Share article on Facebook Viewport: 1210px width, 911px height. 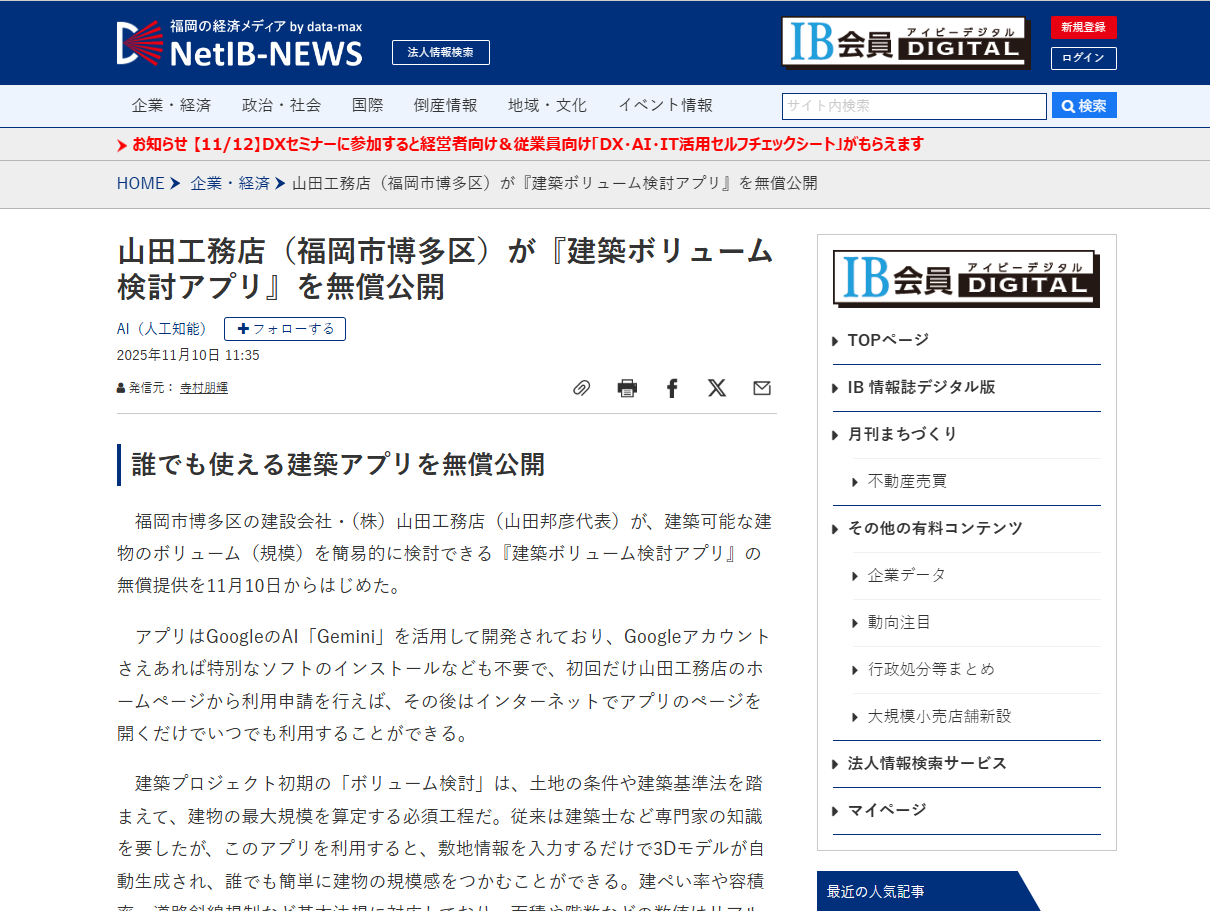(x=672, y=388)
